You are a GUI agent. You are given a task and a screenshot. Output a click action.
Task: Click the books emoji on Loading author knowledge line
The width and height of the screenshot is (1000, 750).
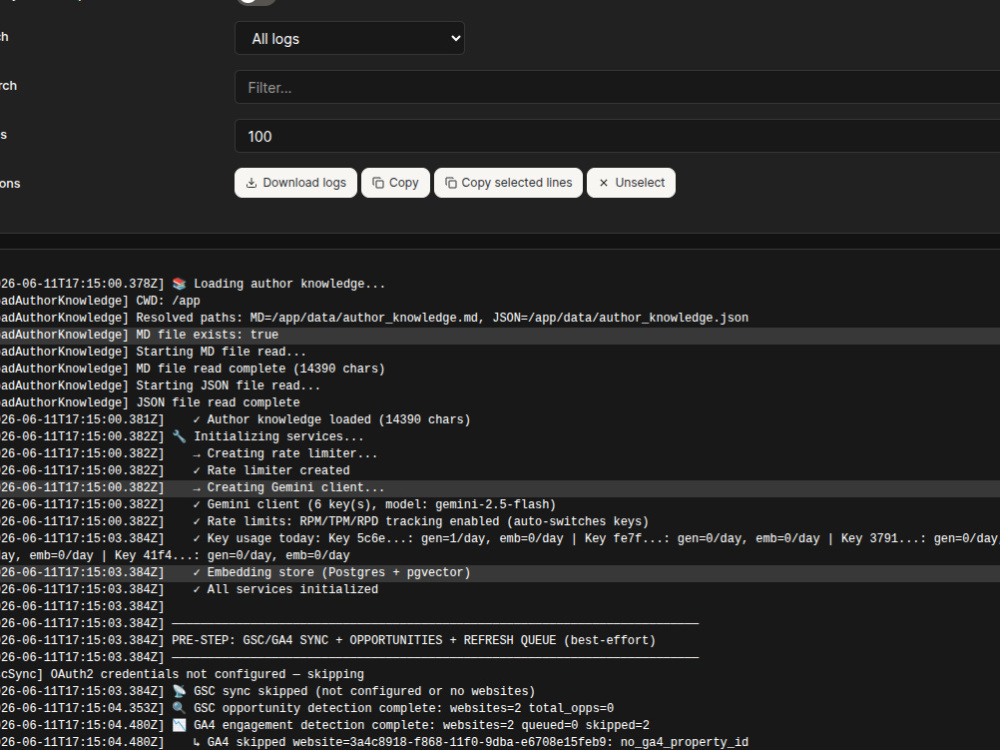click(179, 284)
